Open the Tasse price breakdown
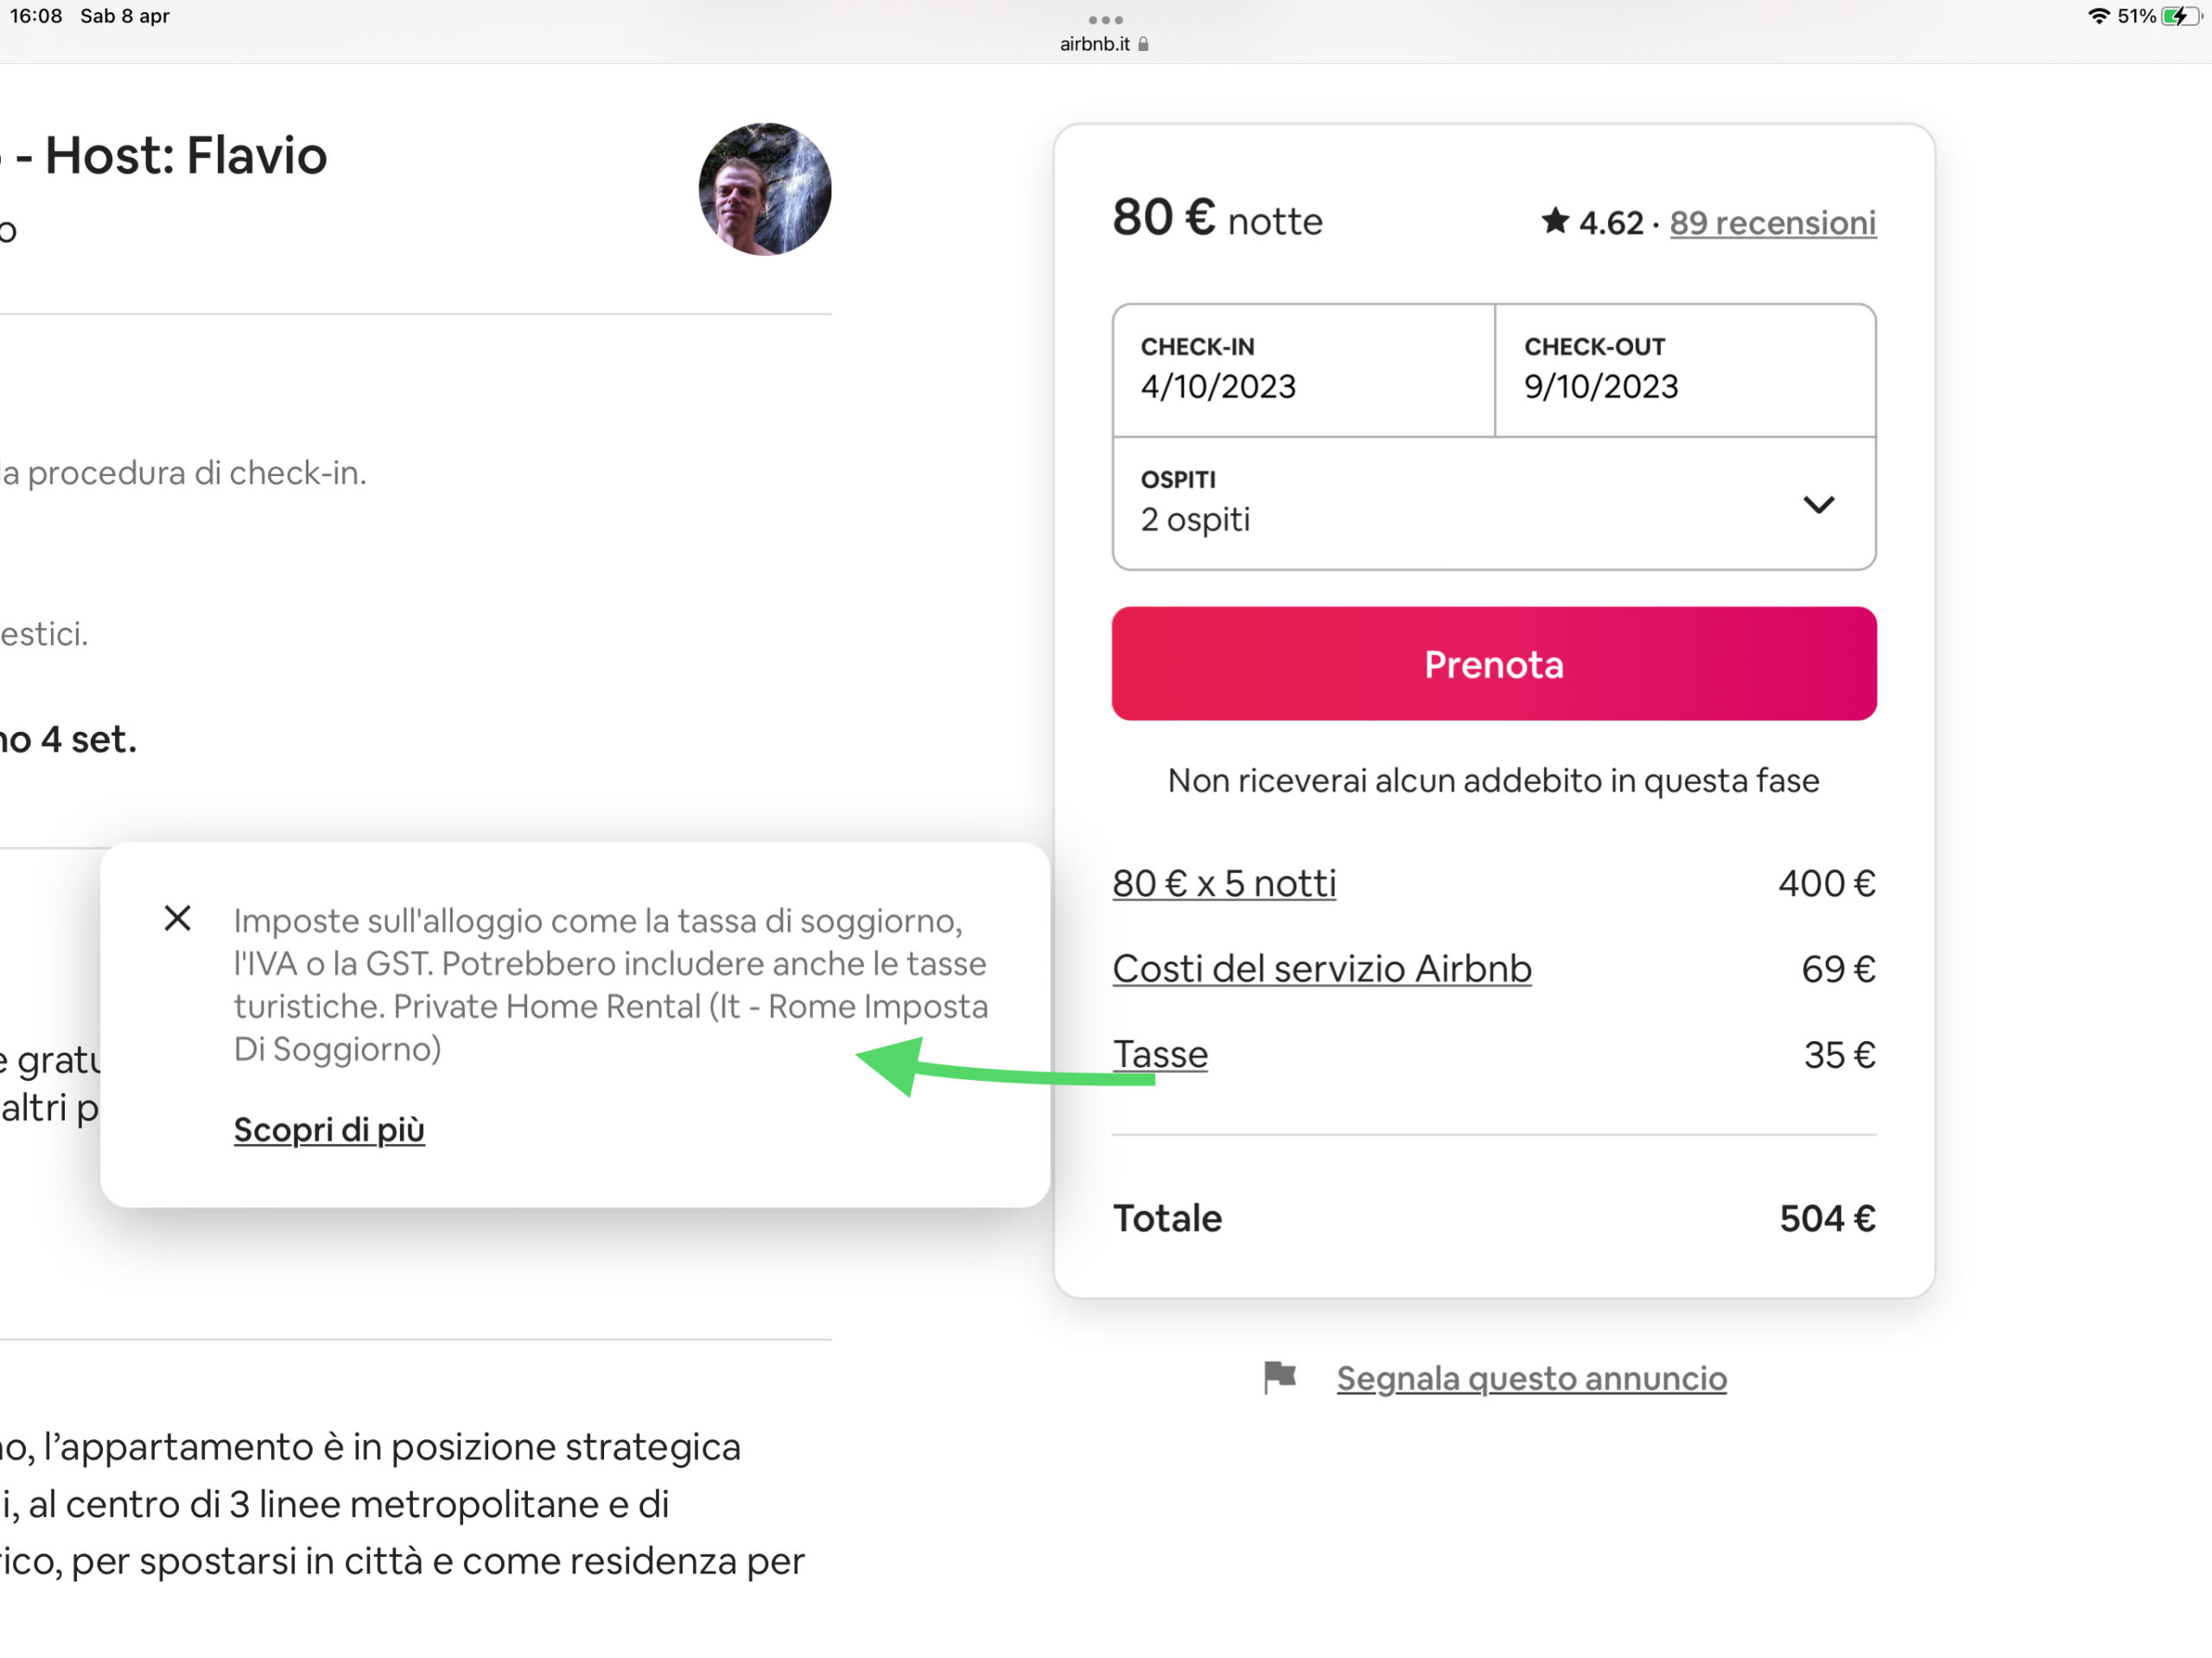Screen dimensions: 2212x1658 point(1160,1054)
